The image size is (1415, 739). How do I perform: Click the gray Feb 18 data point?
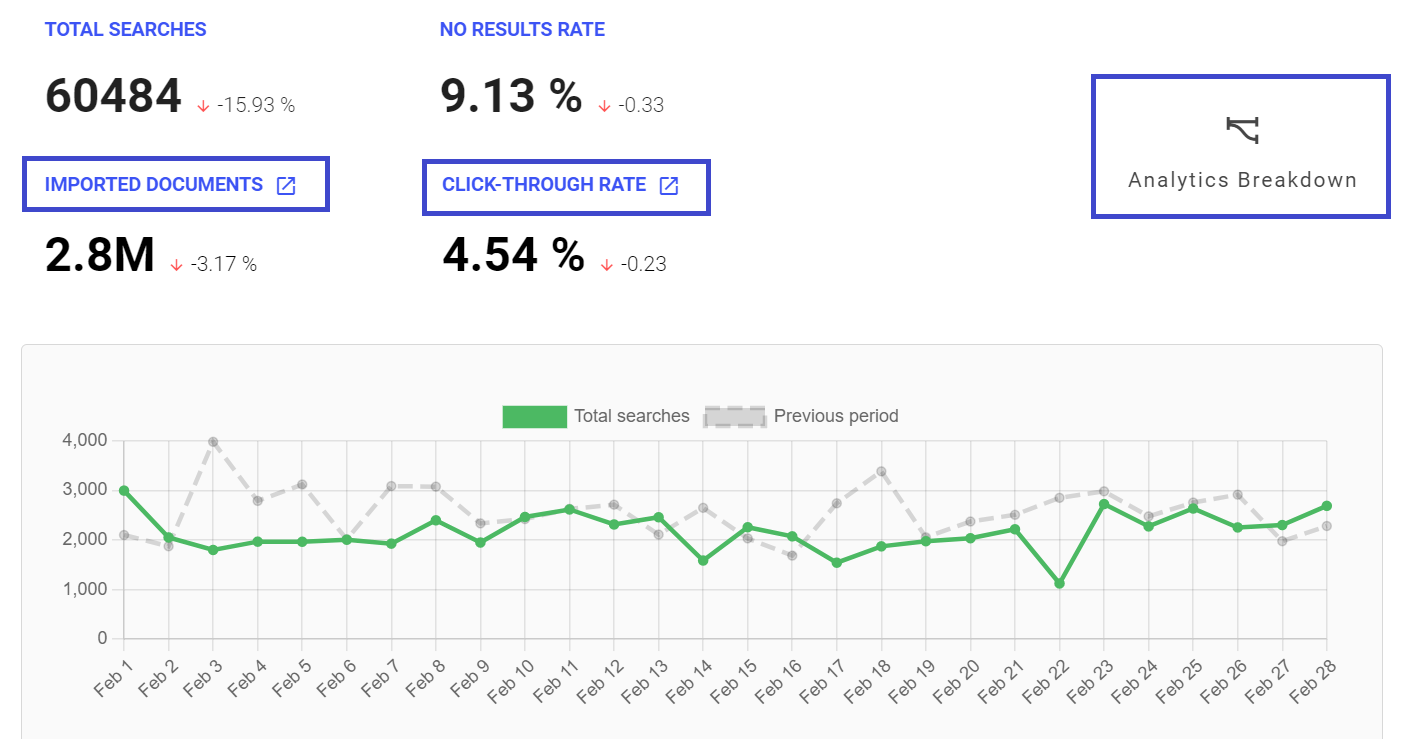(881, 471)
